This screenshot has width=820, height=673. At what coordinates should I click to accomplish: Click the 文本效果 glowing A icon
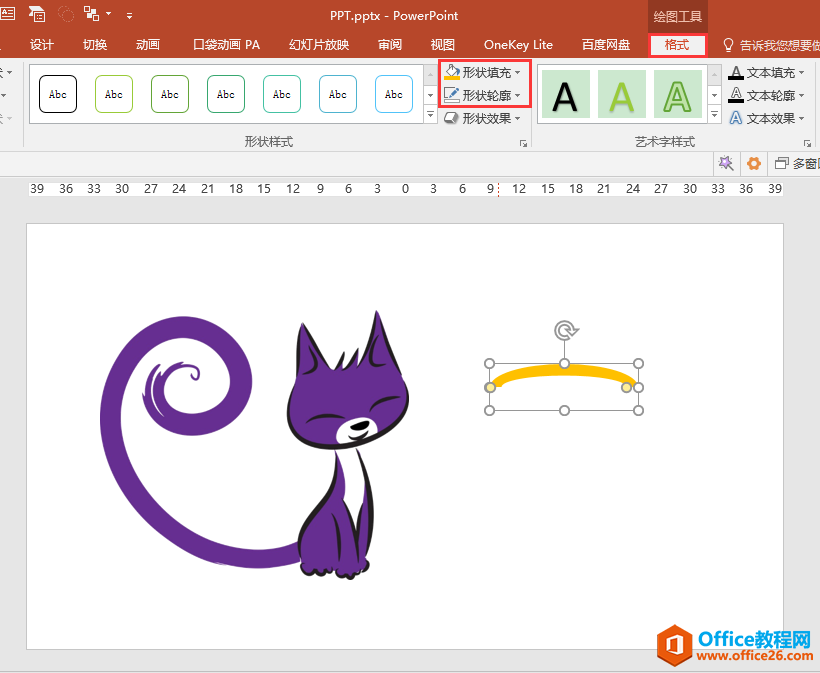click(x=736, y=118)
